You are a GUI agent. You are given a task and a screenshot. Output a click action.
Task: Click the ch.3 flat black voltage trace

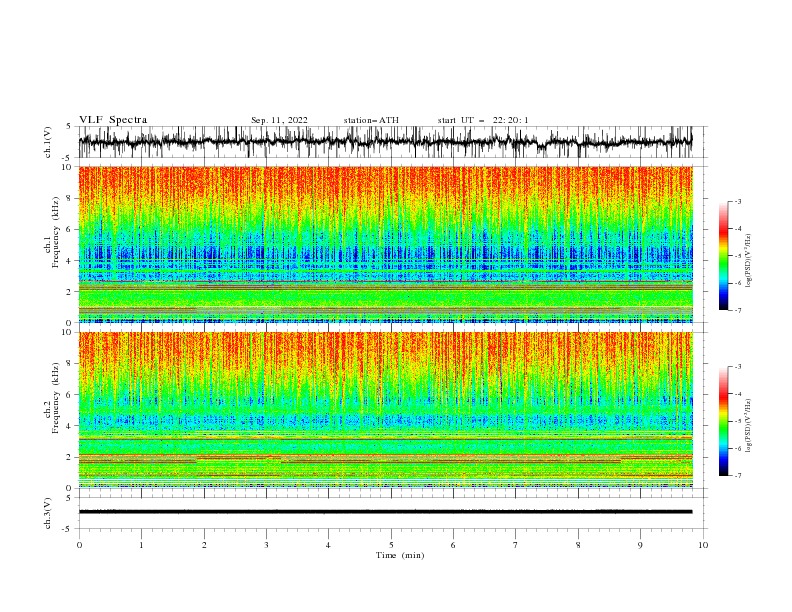(385, 512)
